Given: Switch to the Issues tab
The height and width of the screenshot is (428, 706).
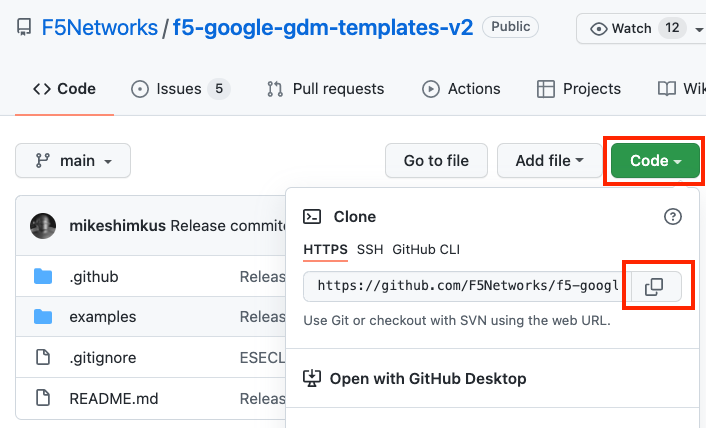Looking at the screenshot, I should [x=180, y=89].
